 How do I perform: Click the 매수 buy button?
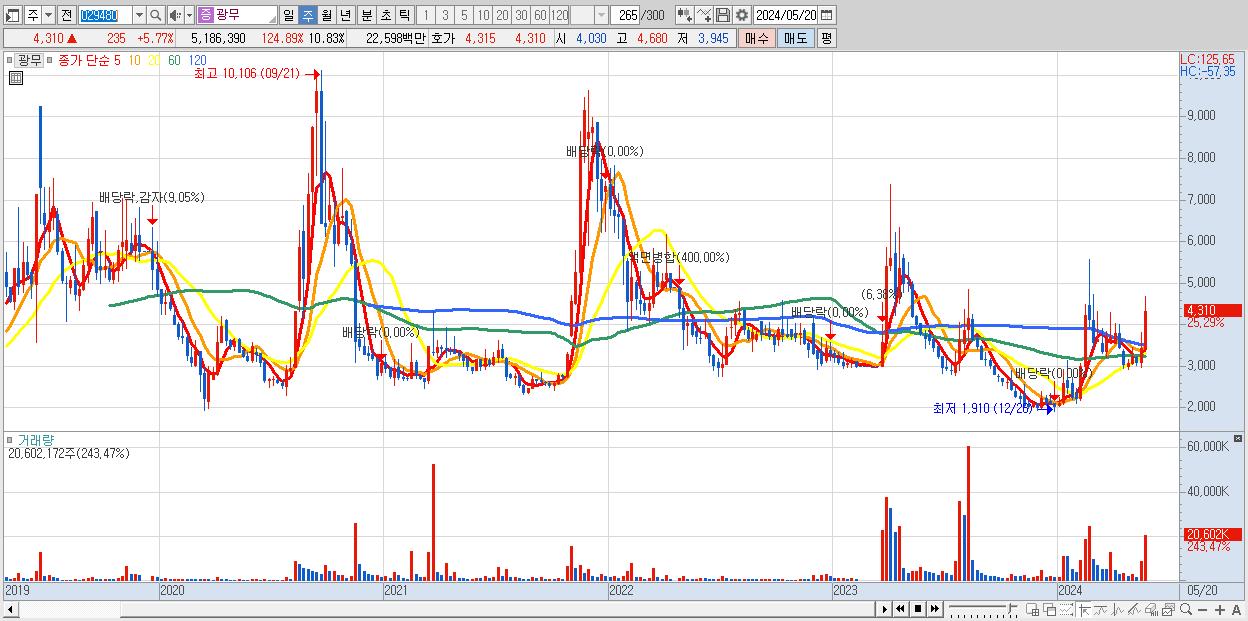[x=756, y=38]
